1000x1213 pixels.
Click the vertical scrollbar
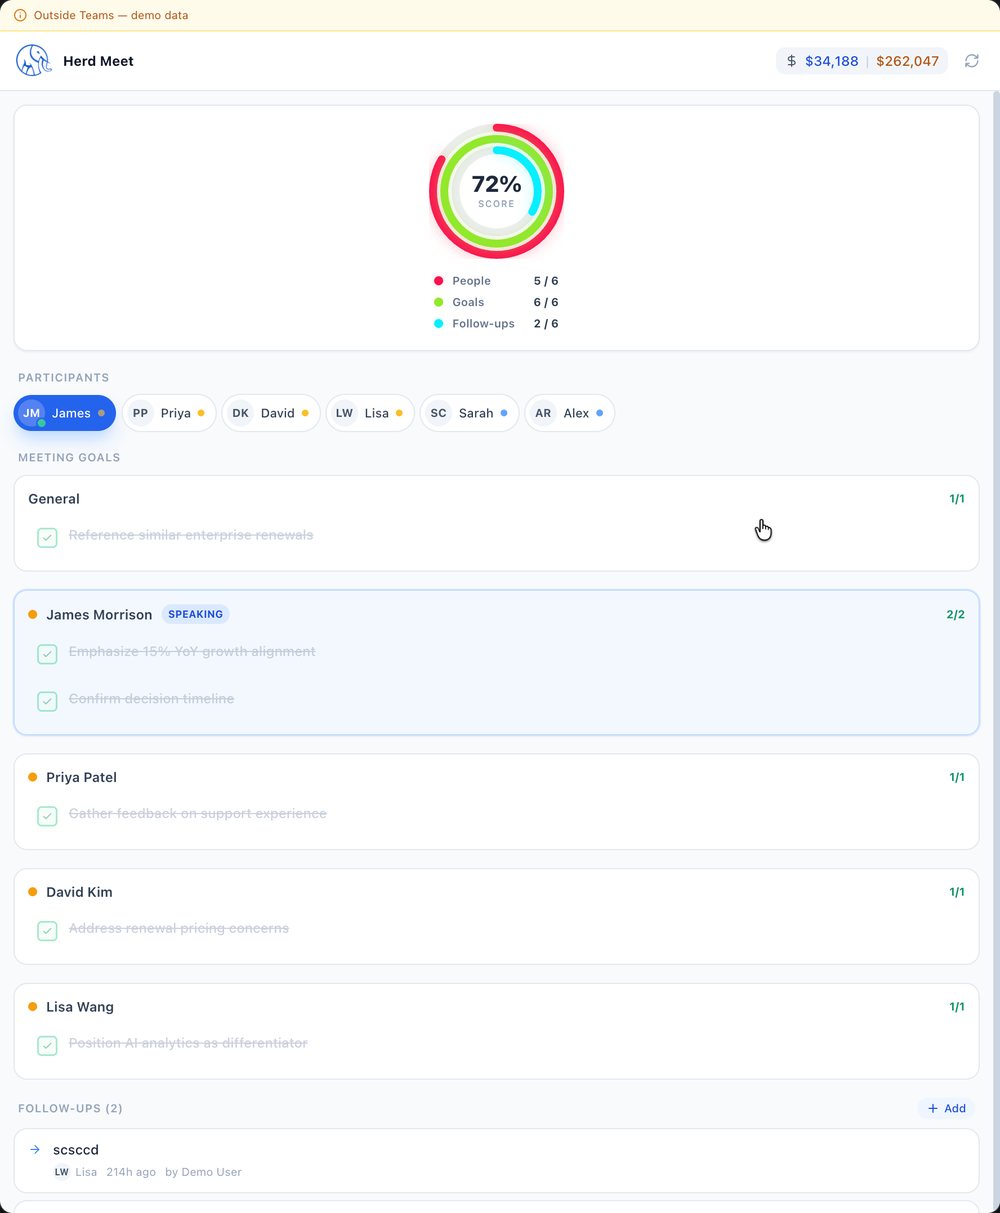point(995,650)
